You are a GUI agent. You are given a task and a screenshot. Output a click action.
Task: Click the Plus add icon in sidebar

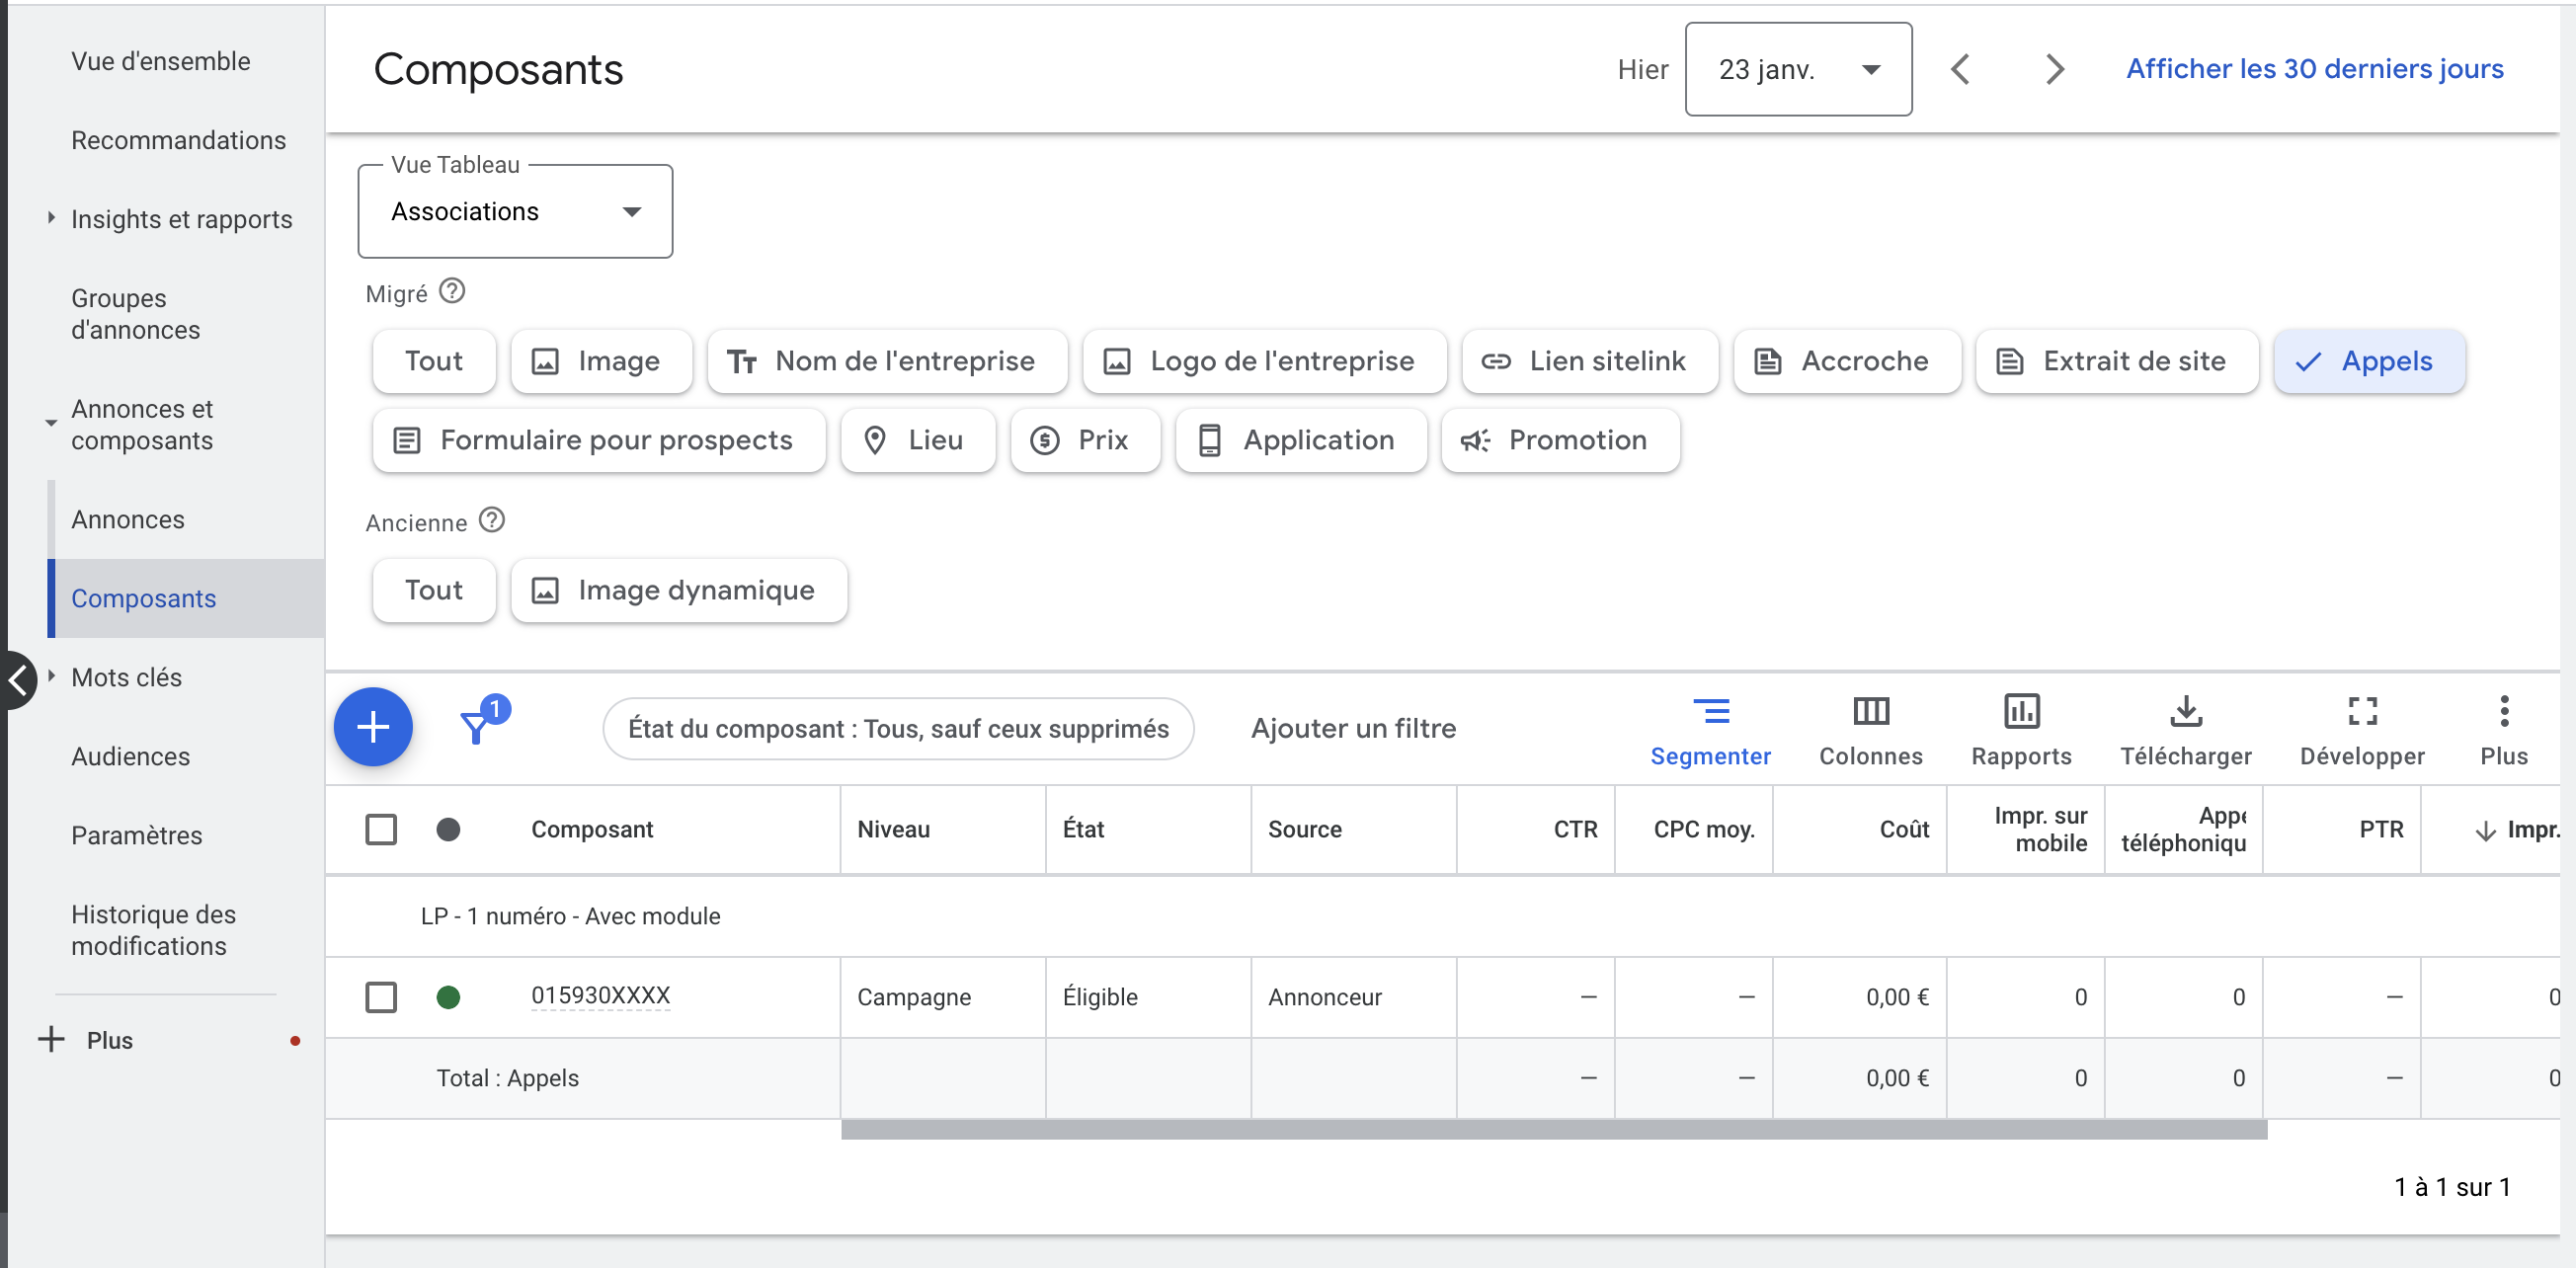coord(50,1040)
